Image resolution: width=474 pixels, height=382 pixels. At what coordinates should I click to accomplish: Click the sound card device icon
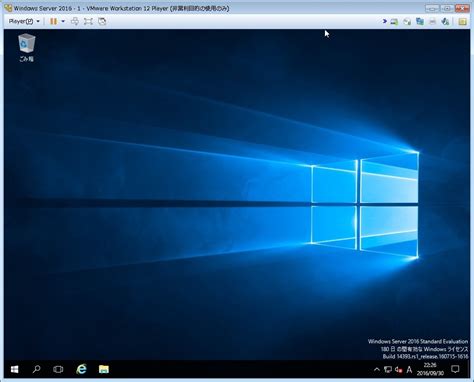pos(445,22)
